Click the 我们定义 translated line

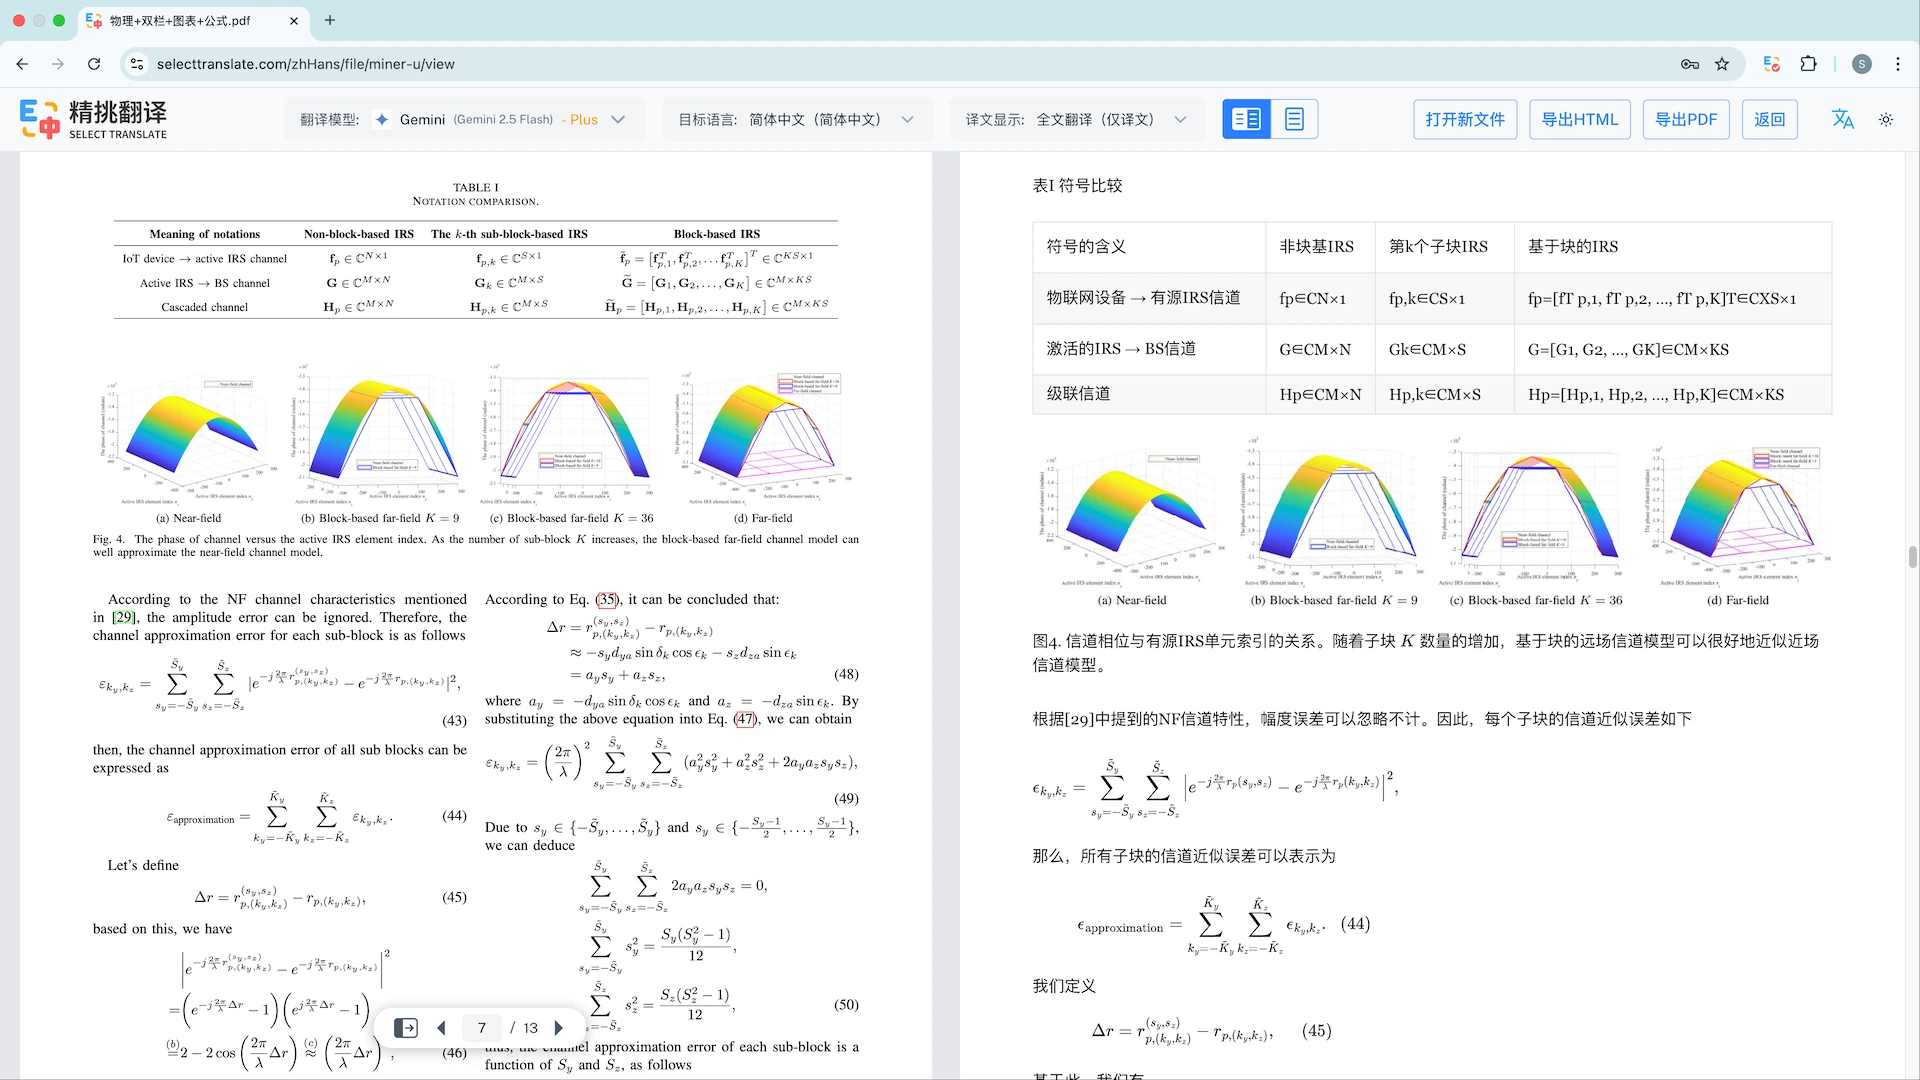(x=1064, y=986)
